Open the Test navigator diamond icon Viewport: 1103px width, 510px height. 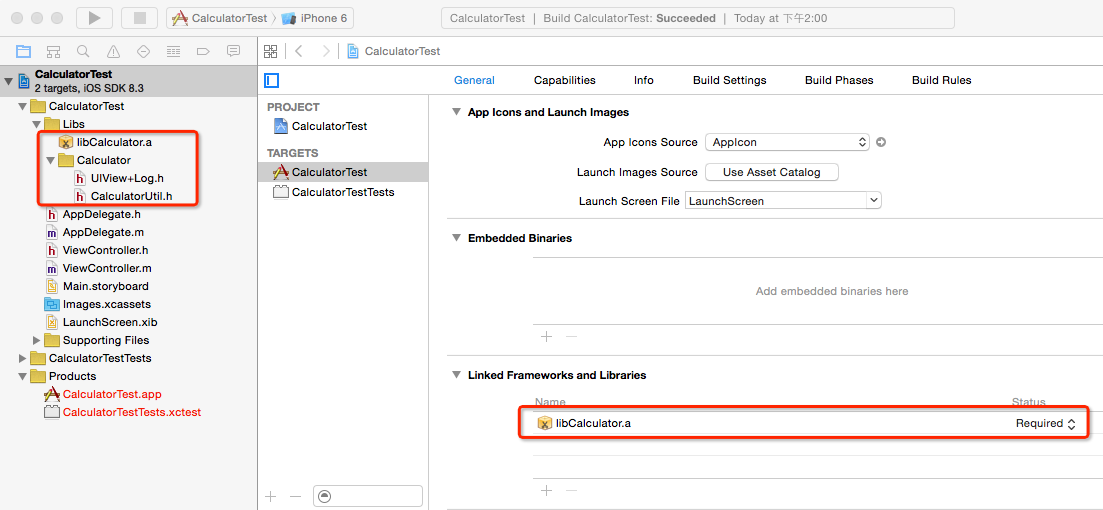tap(144, 51)
